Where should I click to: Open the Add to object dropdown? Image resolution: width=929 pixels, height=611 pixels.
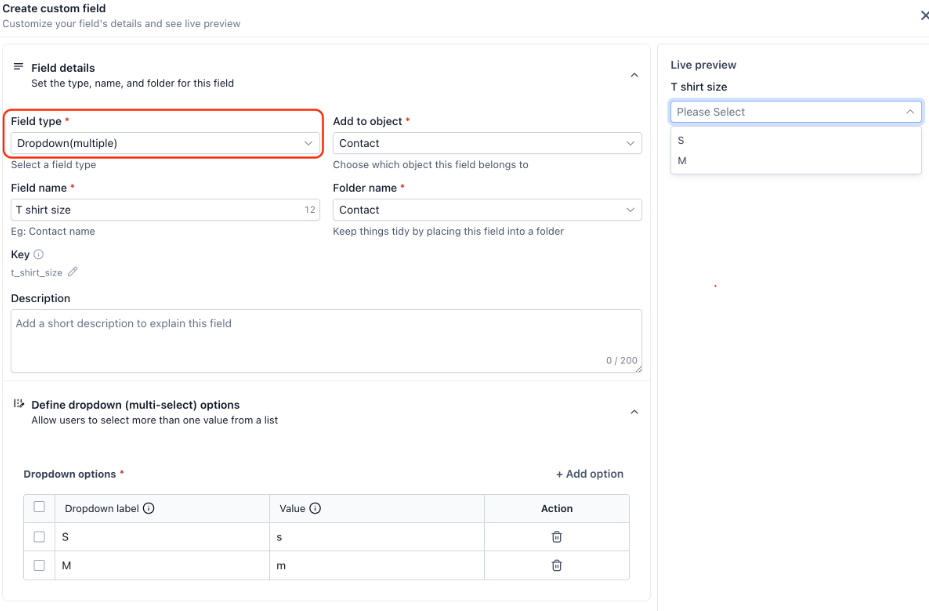(x=487, y=143)
